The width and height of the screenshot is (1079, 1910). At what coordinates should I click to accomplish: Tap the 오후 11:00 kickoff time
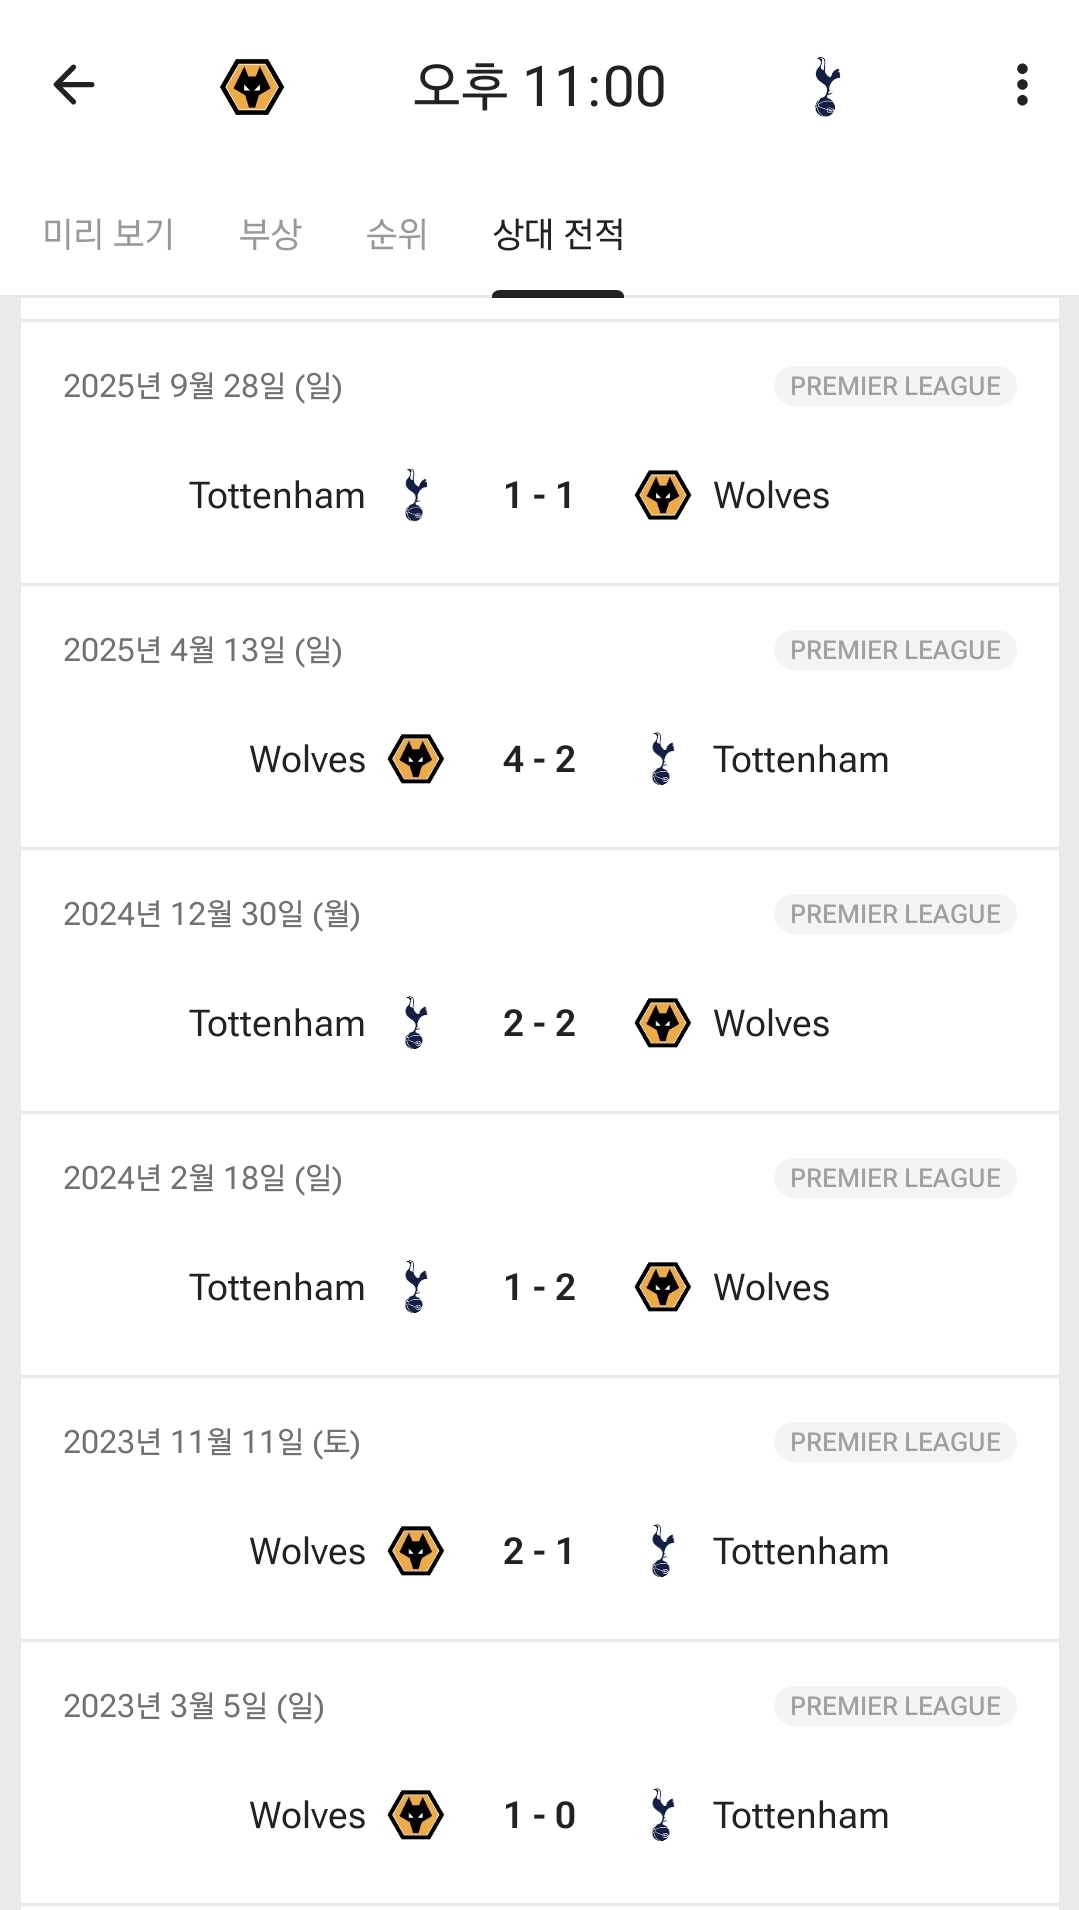(x=540, y=87)
